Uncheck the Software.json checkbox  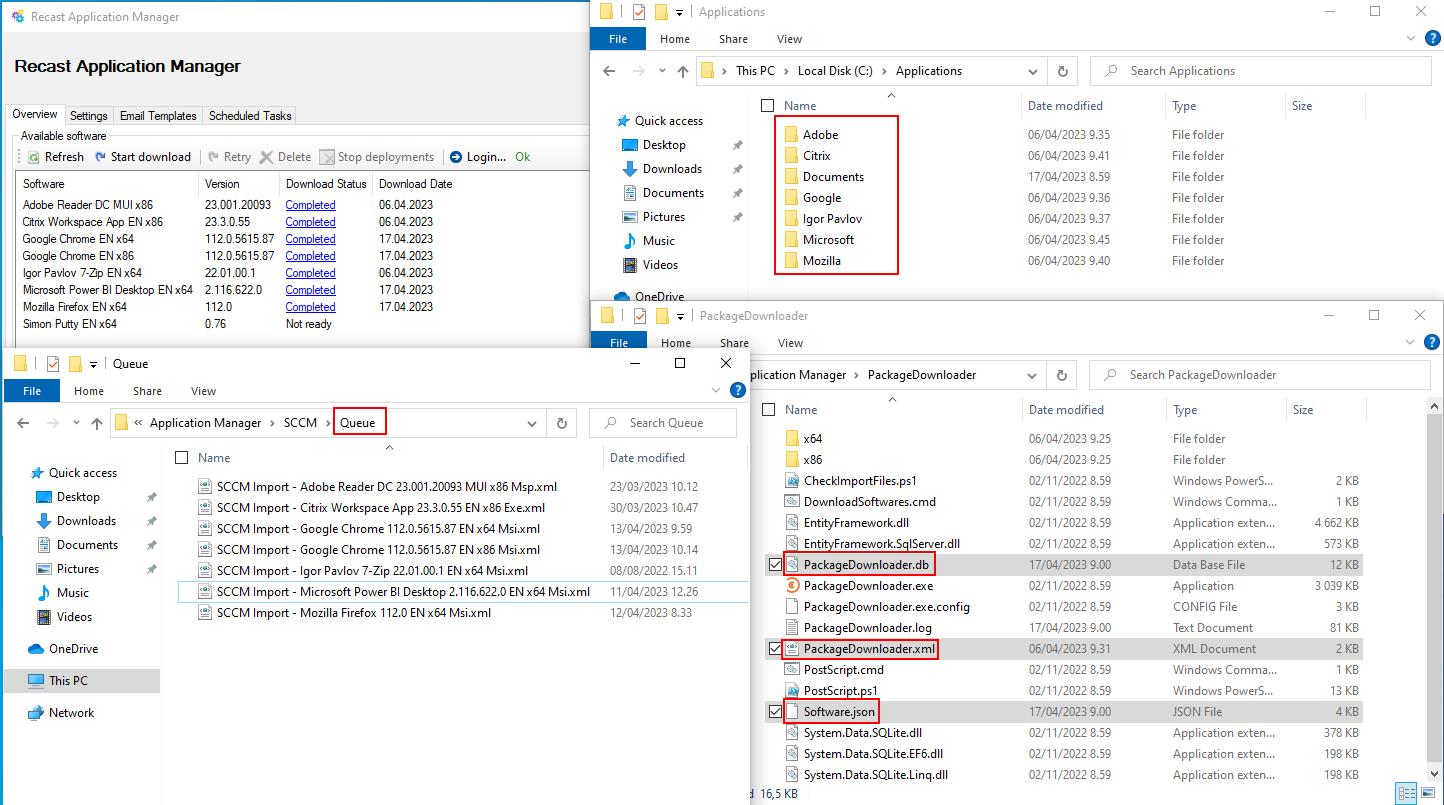point(775,712)
